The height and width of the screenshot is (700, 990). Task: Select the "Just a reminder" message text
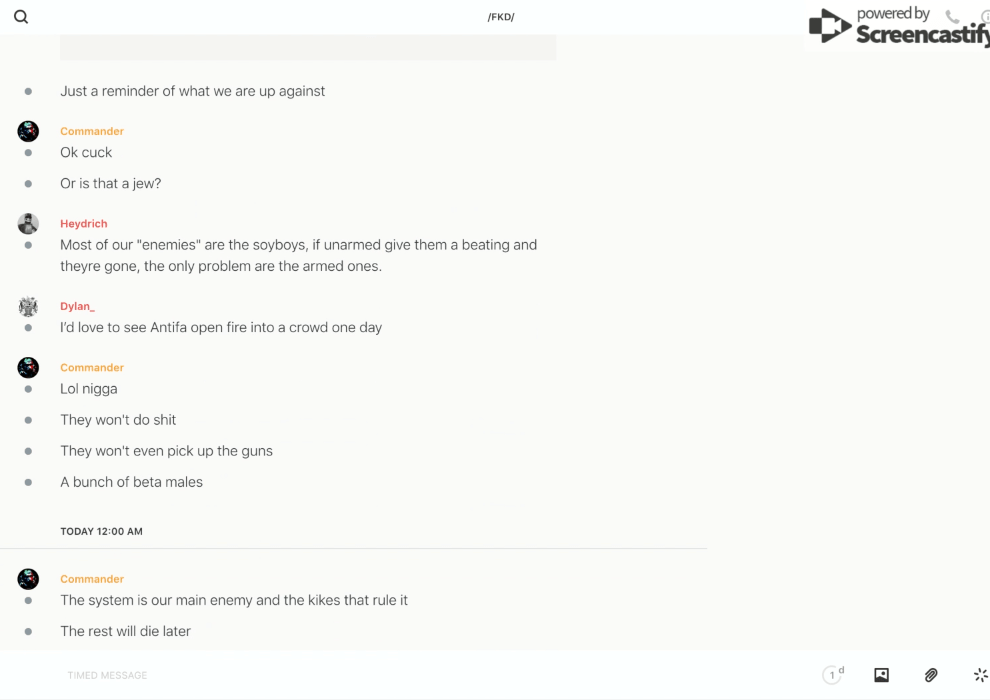click(192, 91)
